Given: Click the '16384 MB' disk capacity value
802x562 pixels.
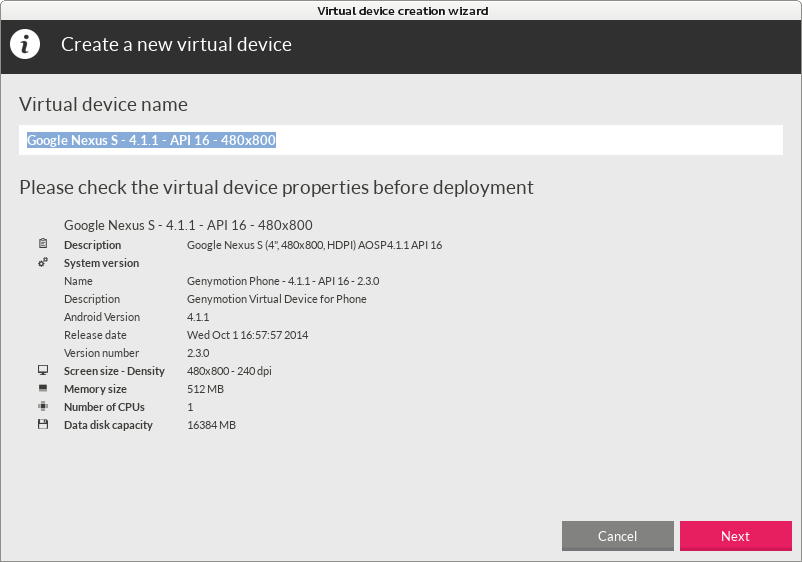Looking at the screenshot, I should 211,425.
